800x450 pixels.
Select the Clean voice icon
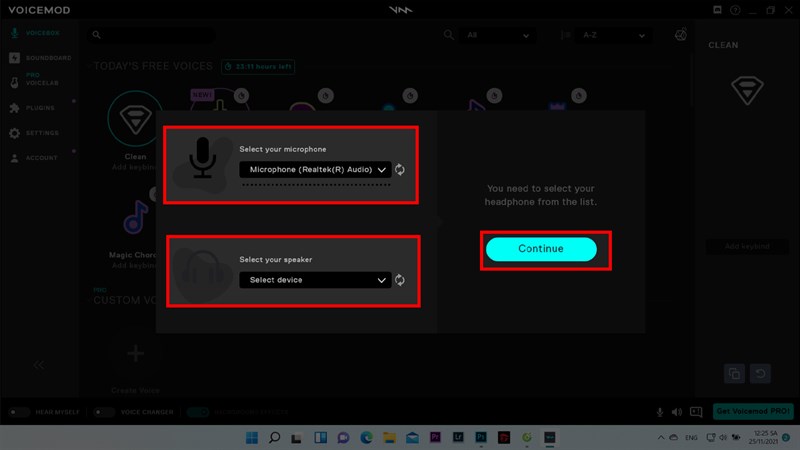pos(135,119)
